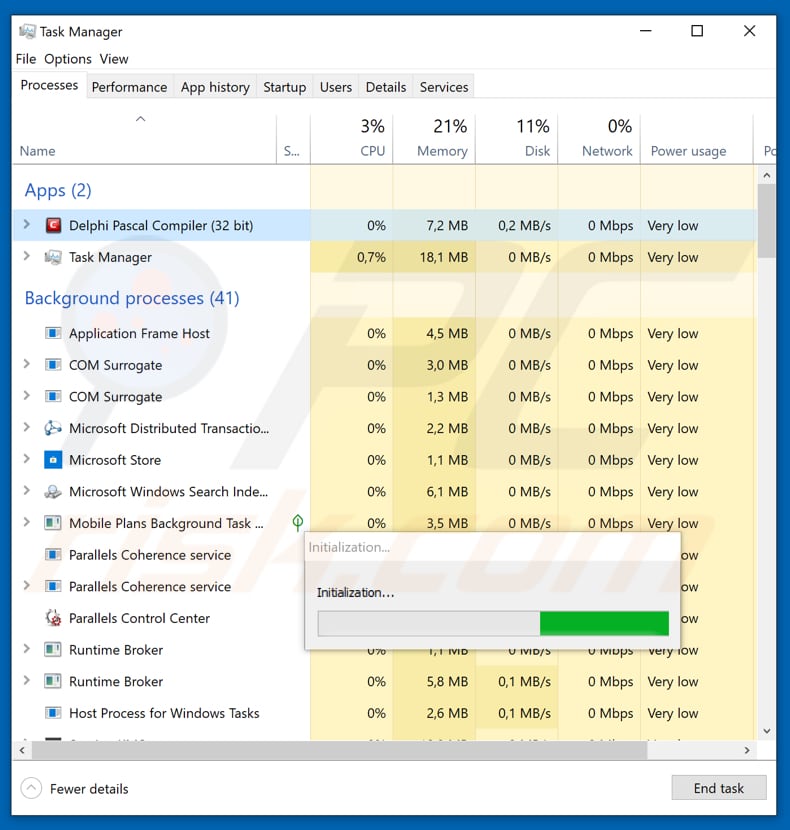The width and height of the screenshot is (790, 830).
Task: Click Background processes (41) heading
Action: 132,298
